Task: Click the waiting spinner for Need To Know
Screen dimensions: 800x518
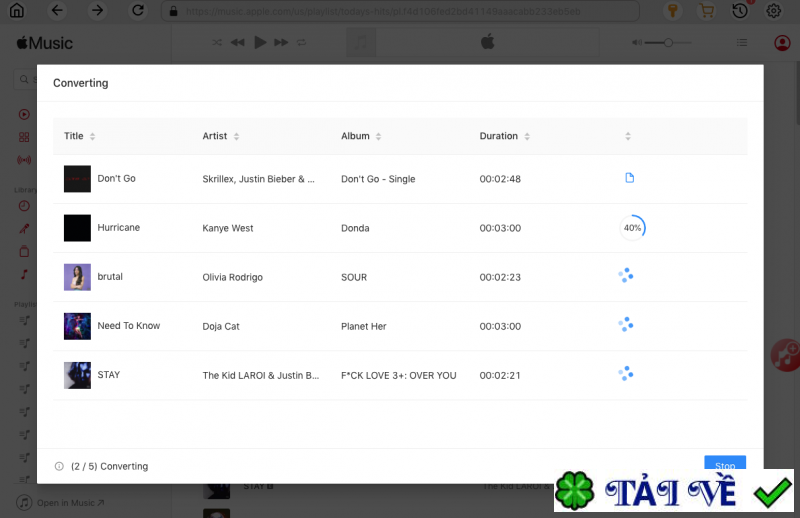Action: point(626,325)
